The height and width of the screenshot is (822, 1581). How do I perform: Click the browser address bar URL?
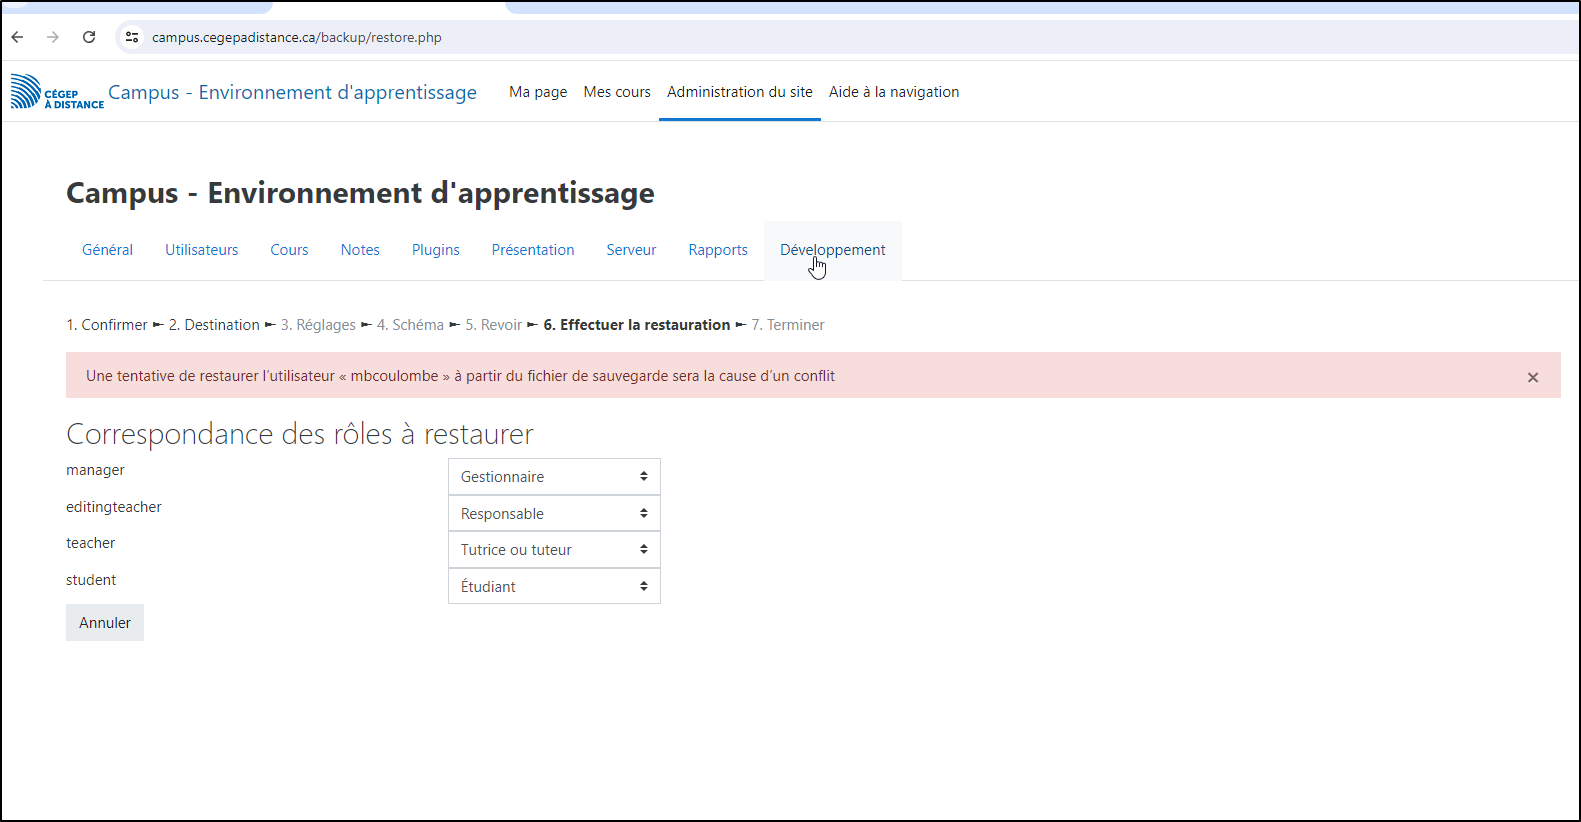[297, 37]
